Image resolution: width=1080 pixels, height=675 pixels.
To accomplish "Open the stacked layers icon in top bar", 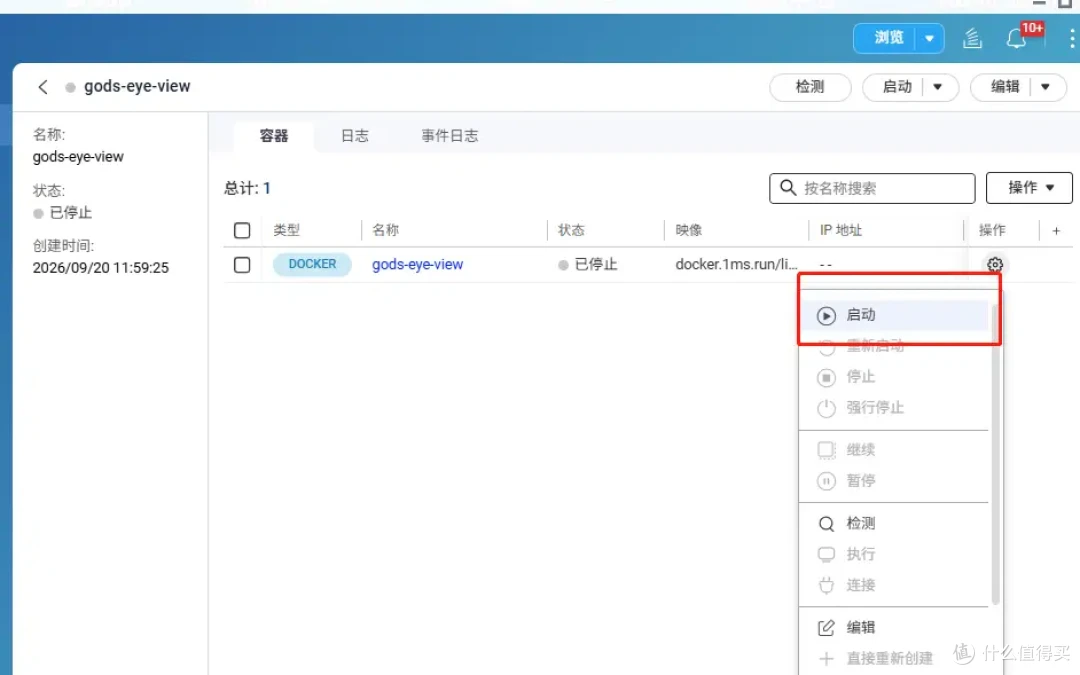I will (972, 38).
